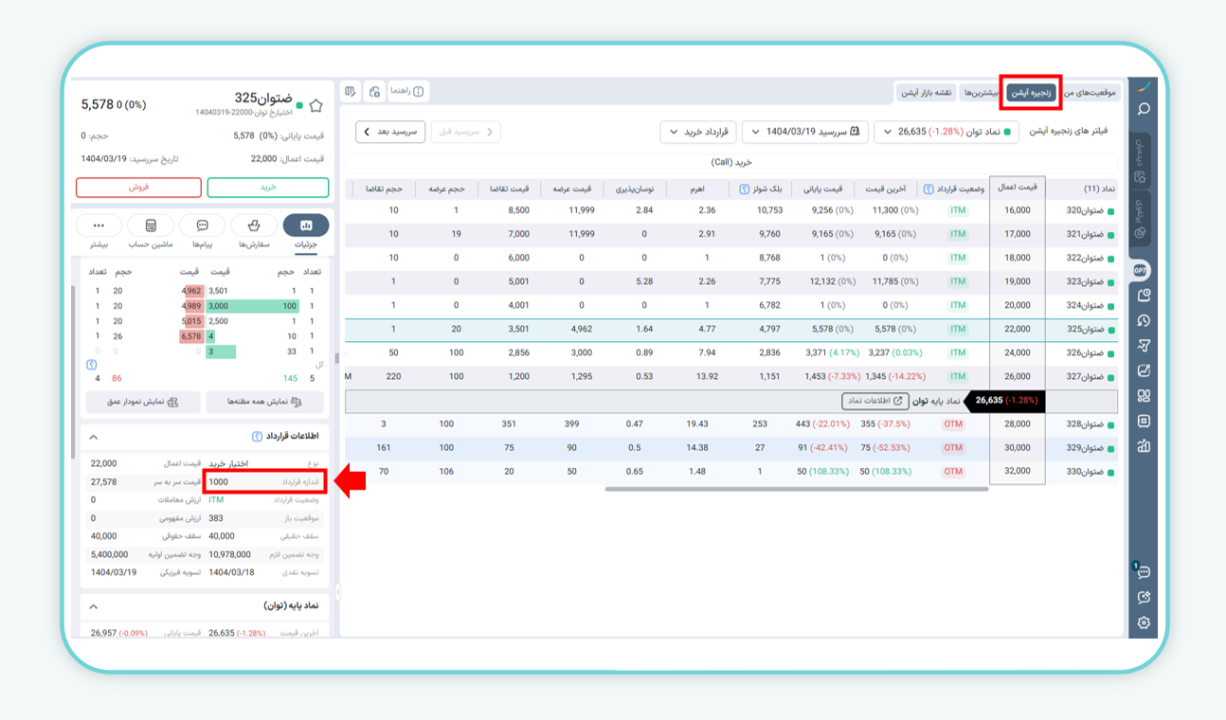The image size is (1226, 720).
Task: Open the پیام‌ها messages icon
Action: (203, 226)
